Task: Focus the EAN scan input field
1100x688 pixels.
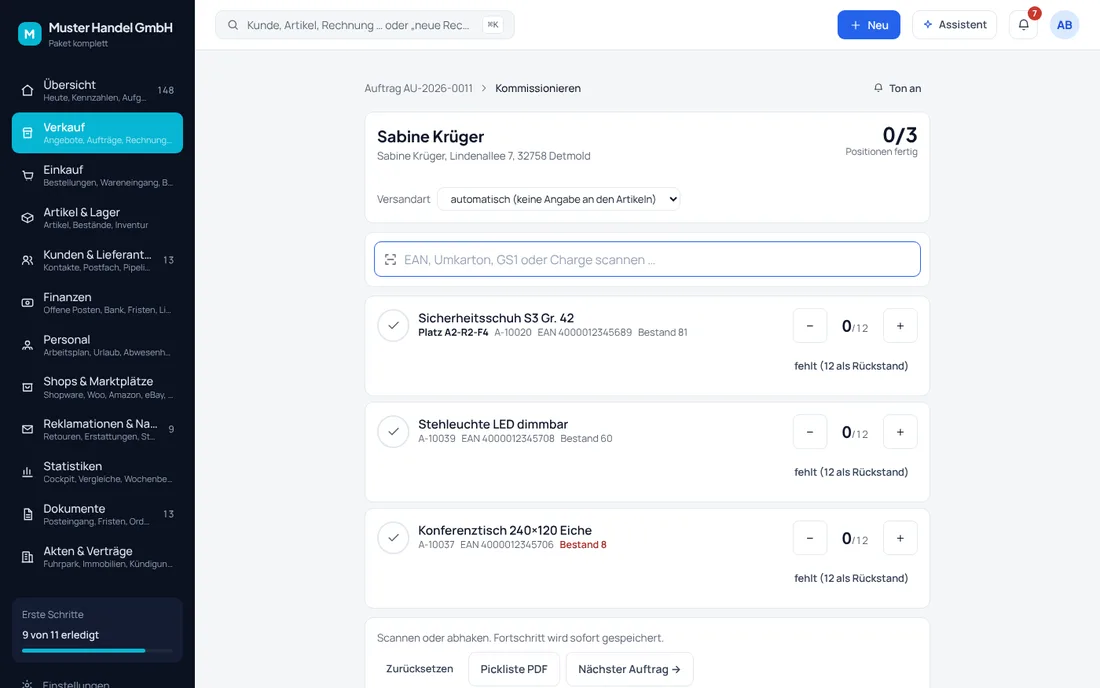Action: click(647, 259)
